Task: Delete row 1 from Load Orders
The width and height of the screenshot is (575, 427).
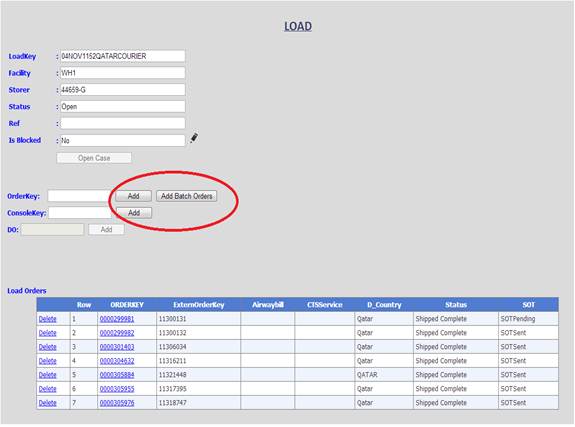Action: pos(48,319)
